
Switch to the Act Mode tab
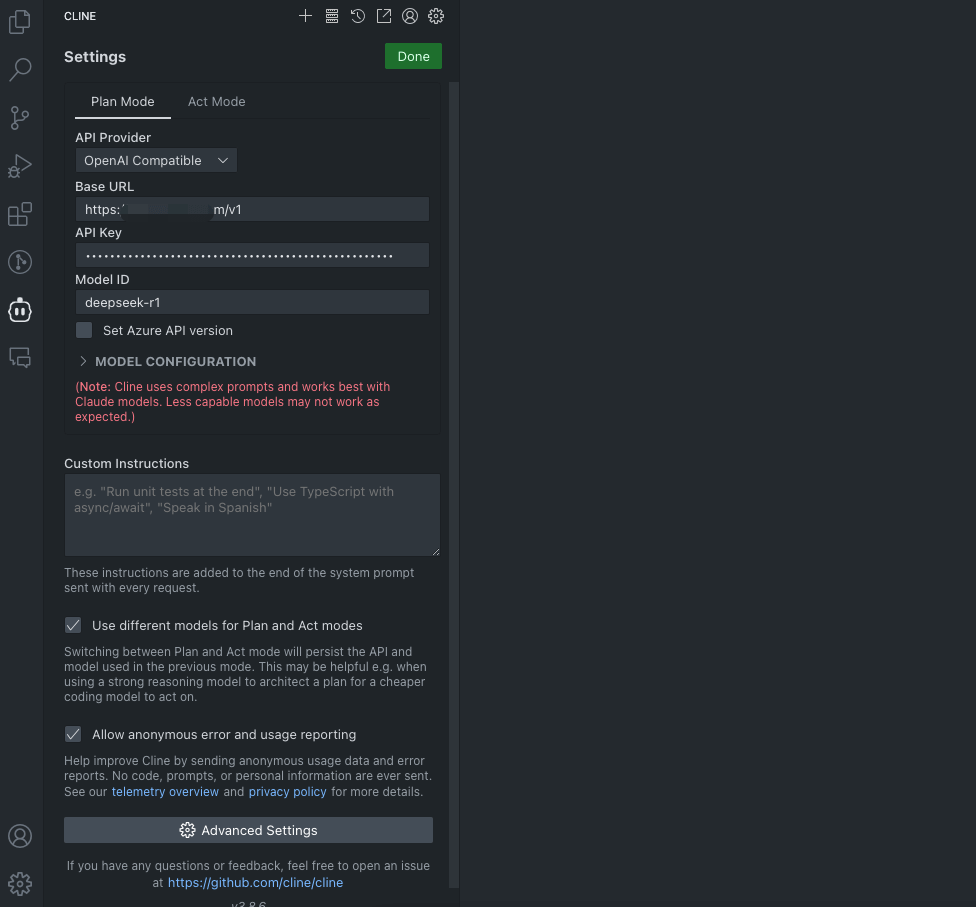(217, 101)
